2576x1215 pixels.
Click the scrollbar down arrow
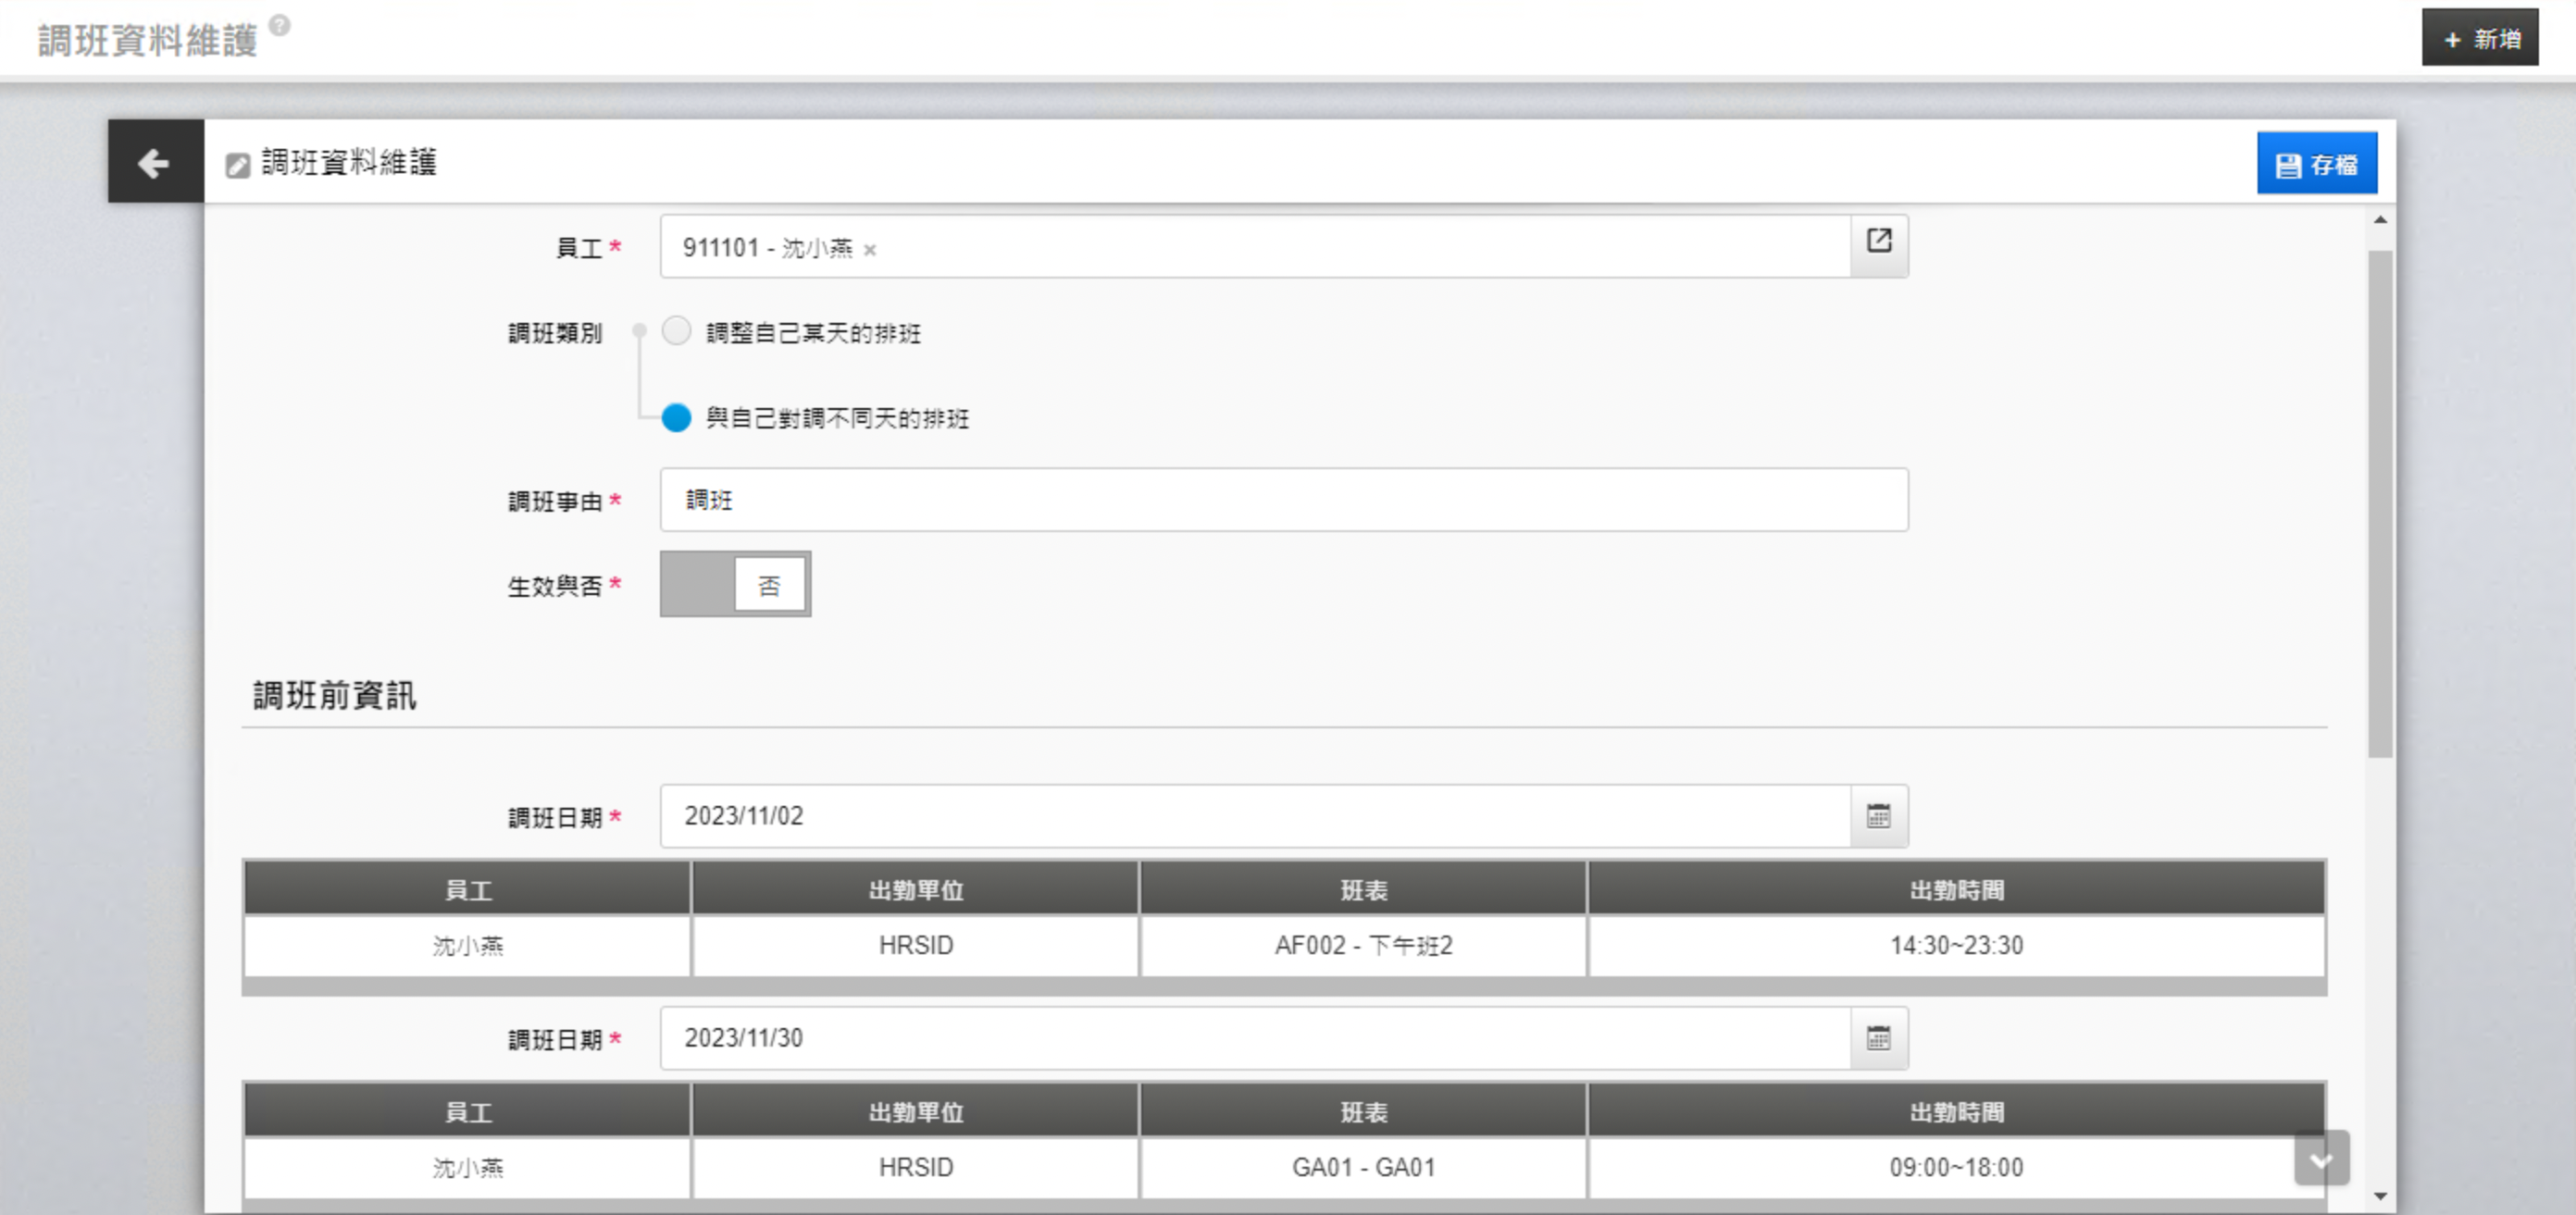point(2380,1196)
